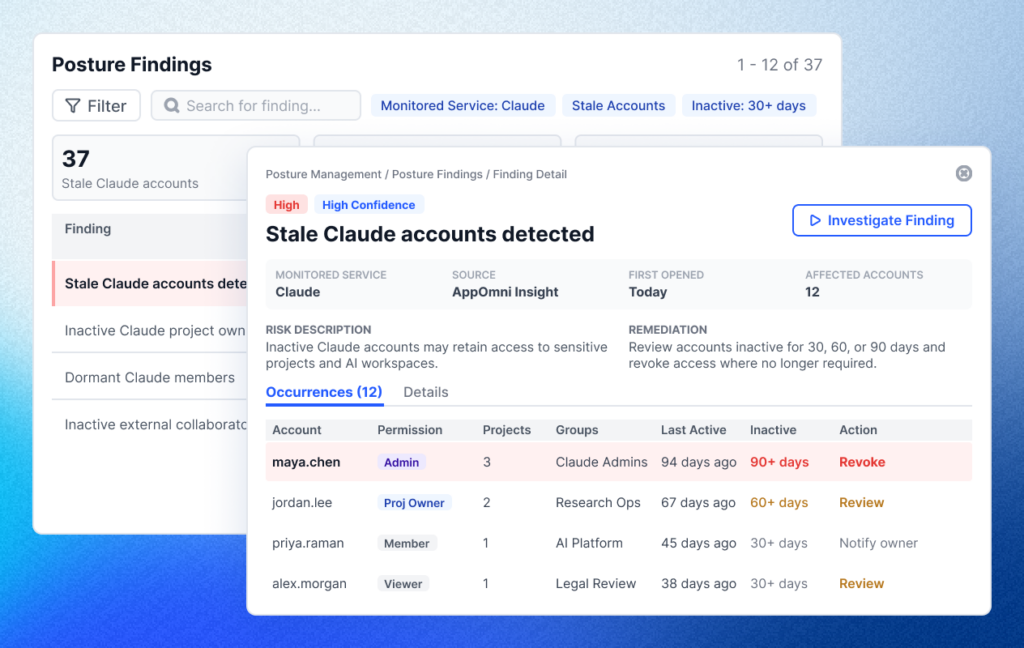Click the 1 - 12 of 37 pagination text
Viewport: 1024px width, 648px height.
(779, 65)
